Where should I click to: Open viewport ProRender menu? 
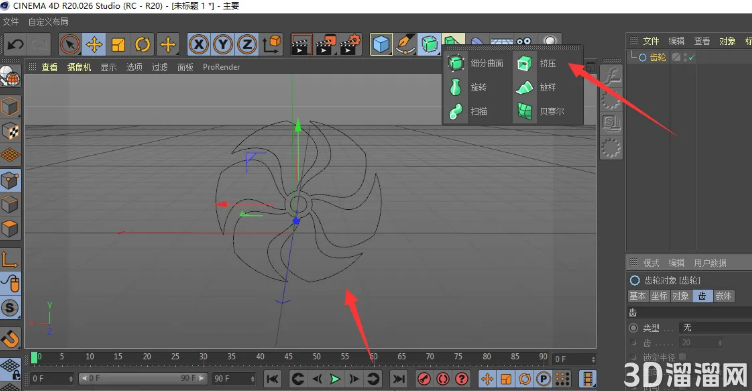[221, 67]
